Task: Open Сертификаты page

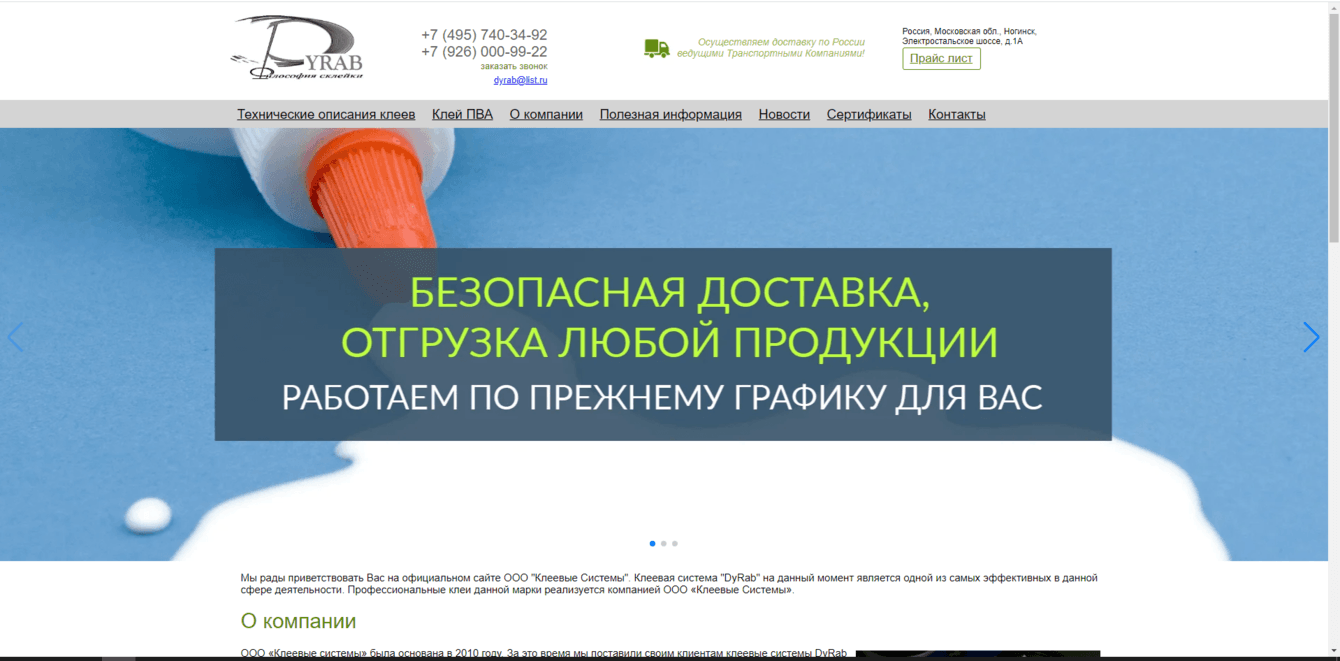Action: pos(869,114)
